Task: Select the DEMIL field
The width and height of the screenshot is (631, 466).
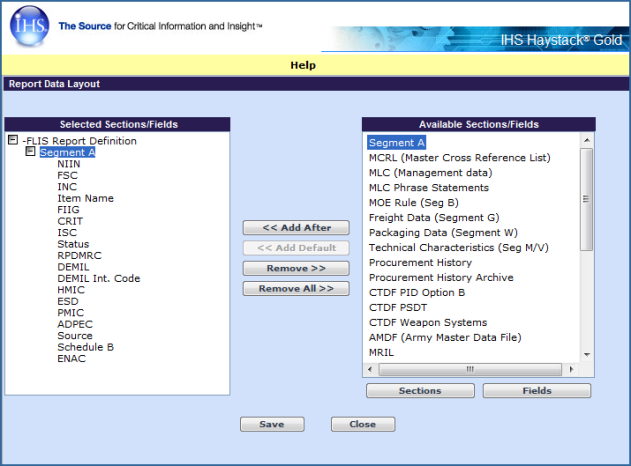Action: pos(73,267)
